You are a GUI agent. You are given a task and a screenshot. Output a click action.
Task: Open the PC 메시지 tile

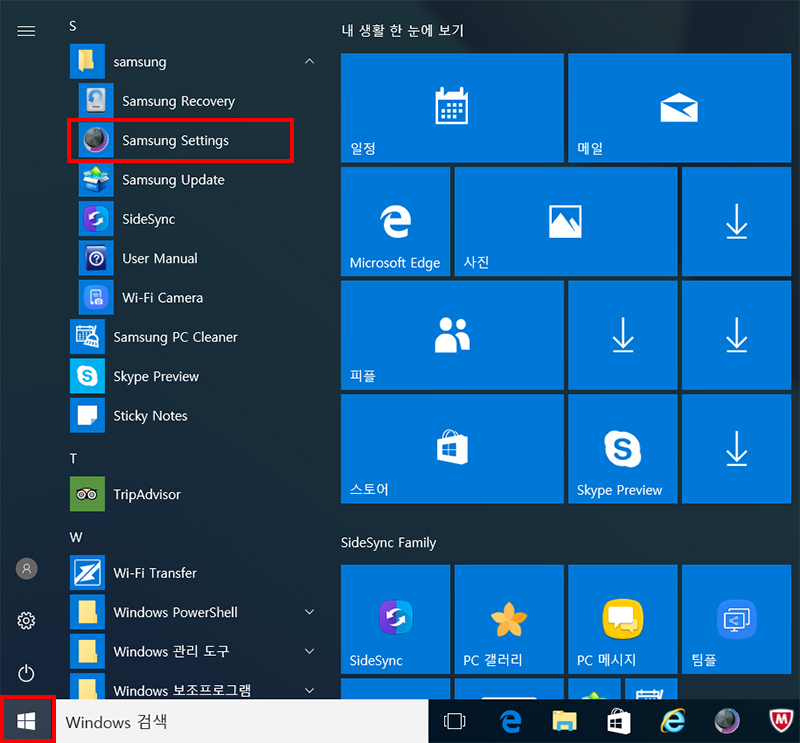coord(623,619)
